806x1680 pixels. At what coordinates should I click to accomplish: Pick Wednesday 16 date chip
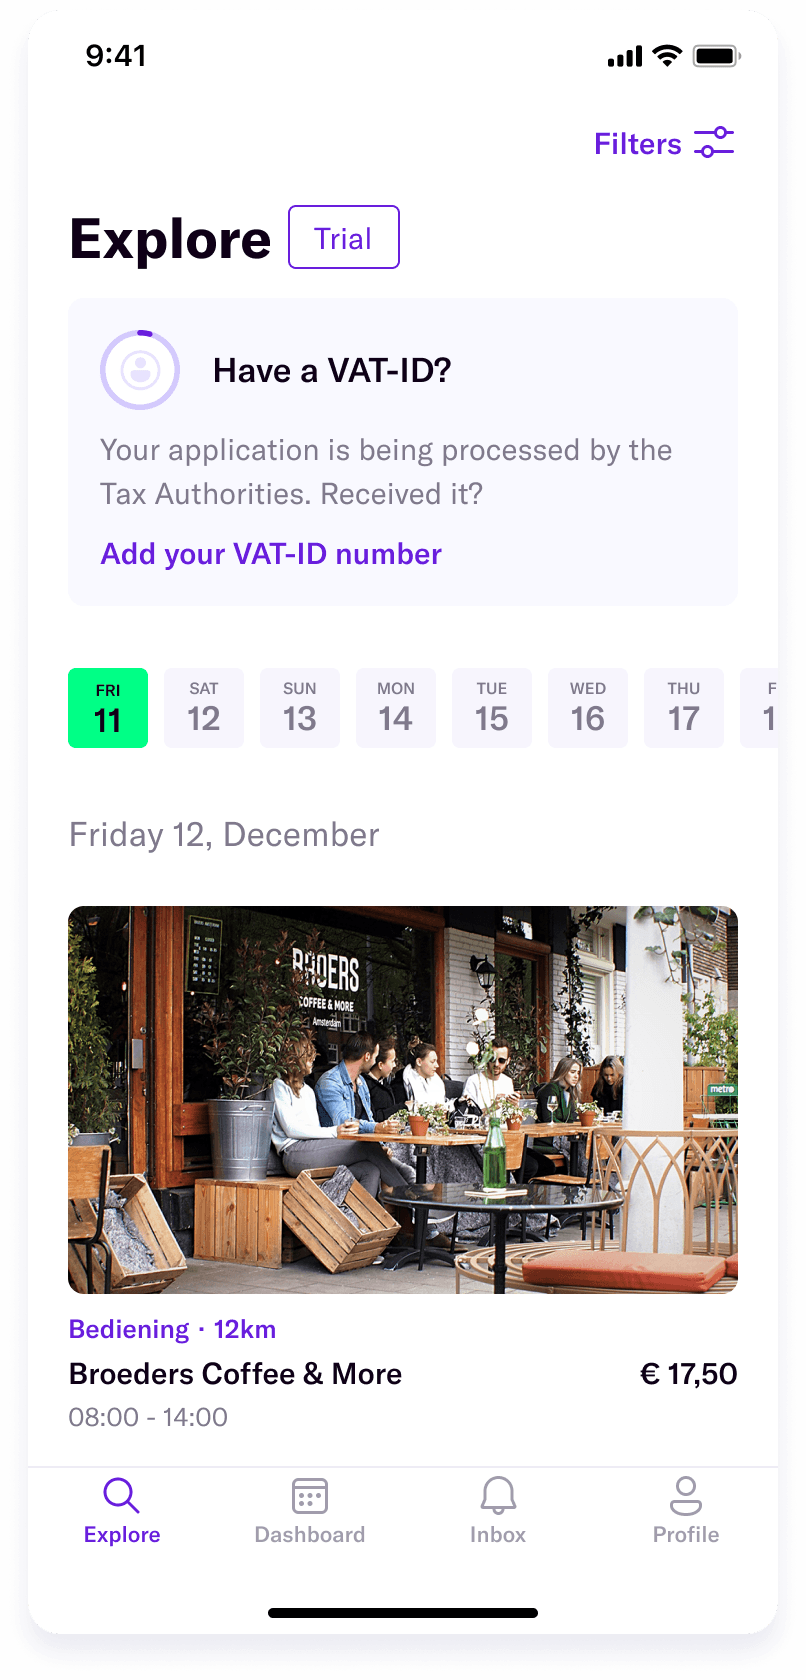coord(588,708)
